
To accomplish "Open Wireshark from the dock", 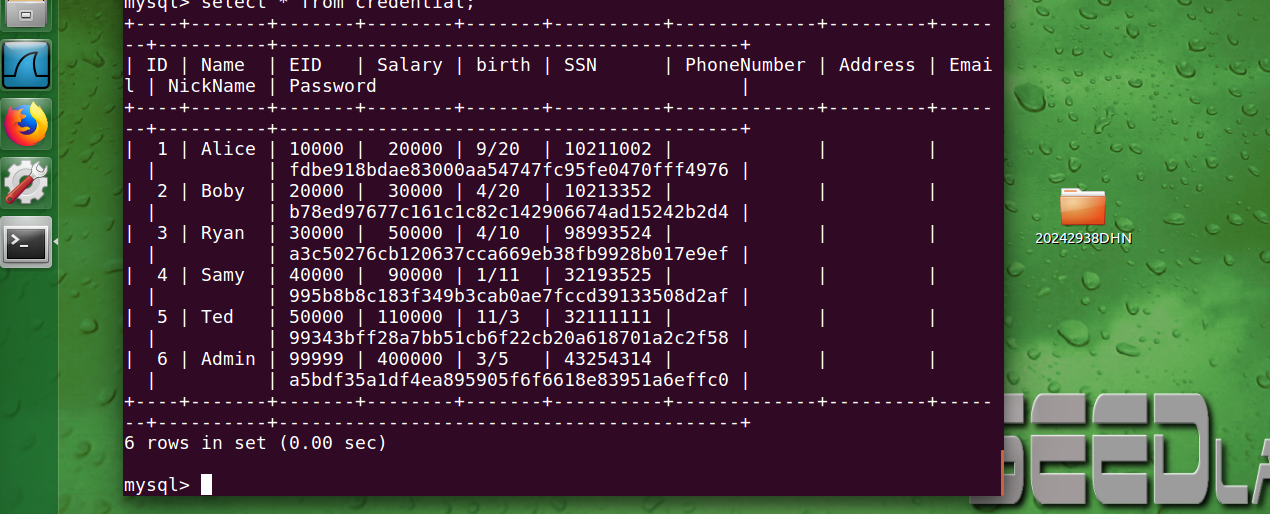I will click(x=26, y=66).
